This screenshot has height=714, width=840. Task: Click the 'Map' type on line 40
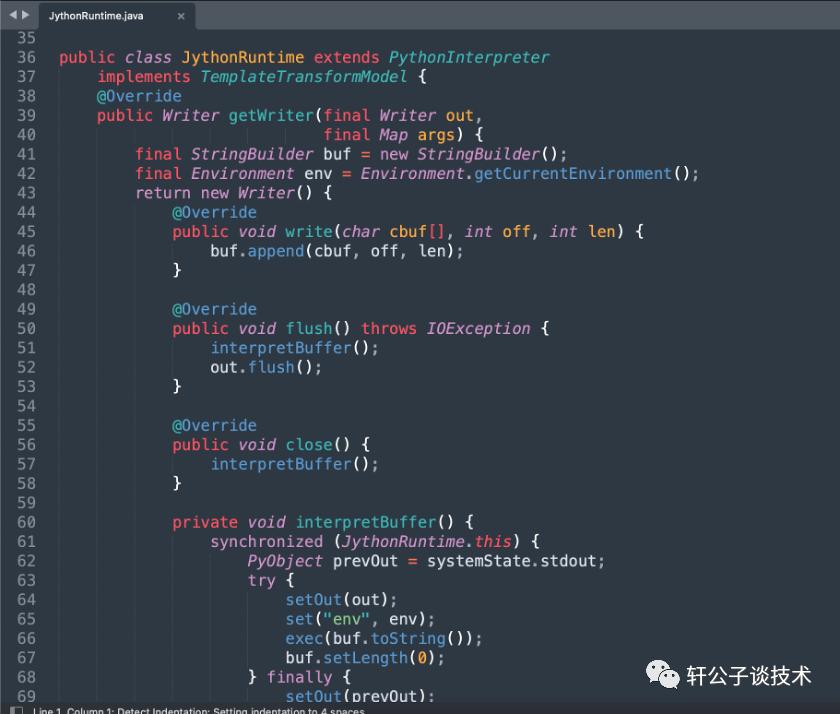(x=393, y=135)
